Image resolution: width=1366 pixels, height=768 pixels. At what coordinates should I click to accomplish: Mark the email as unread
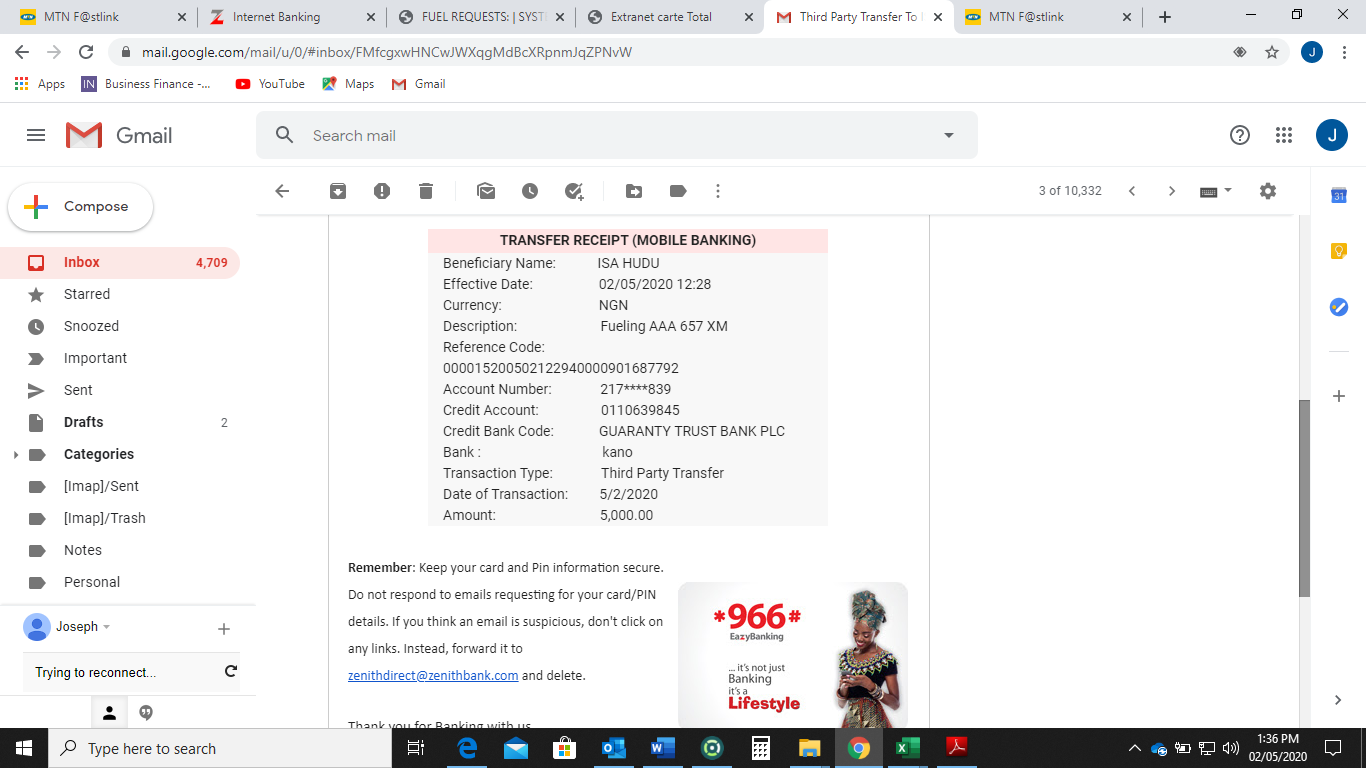(486, 191)
